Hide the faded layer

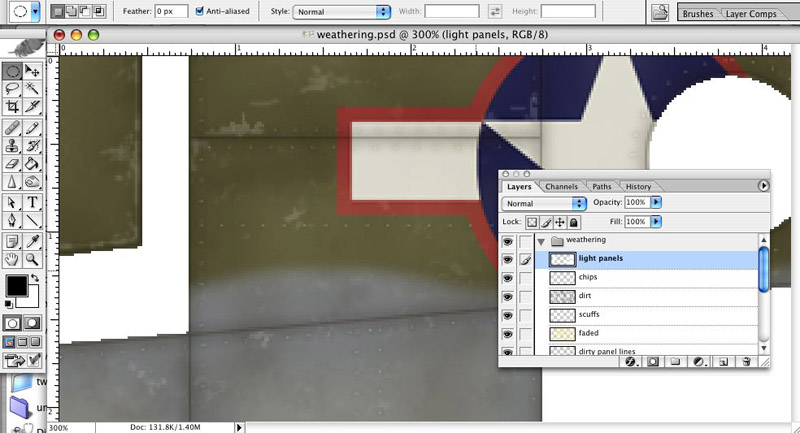(x=508, y=334)
